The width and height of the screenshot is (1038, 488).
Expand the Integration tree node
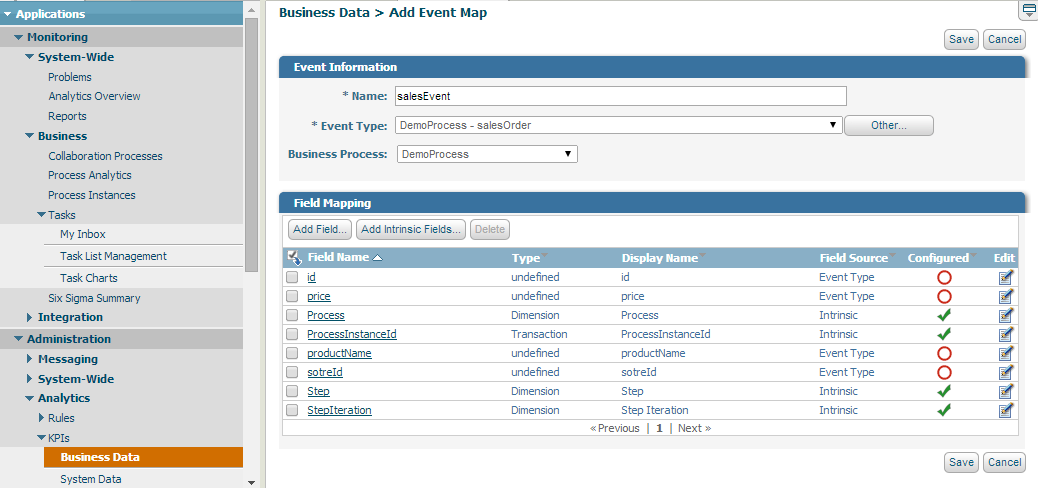pos(29,318)
